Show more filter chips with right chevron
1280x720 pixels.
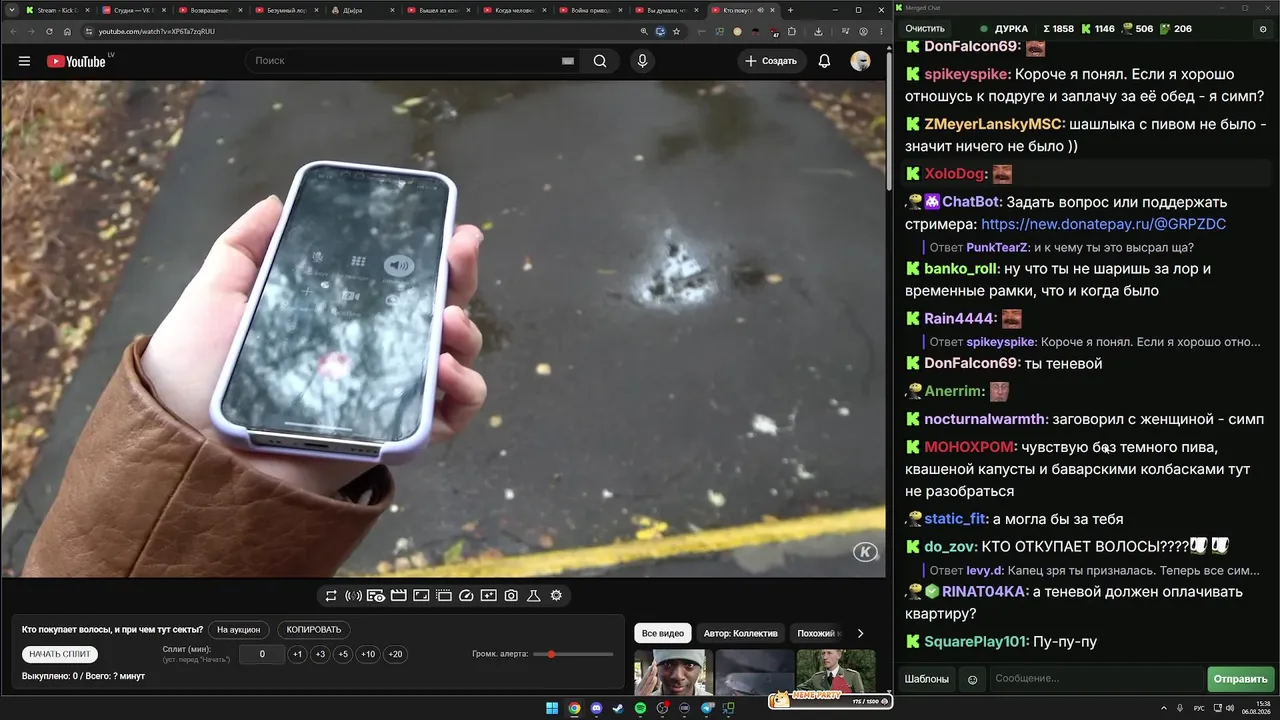click(x=860, y=633)
